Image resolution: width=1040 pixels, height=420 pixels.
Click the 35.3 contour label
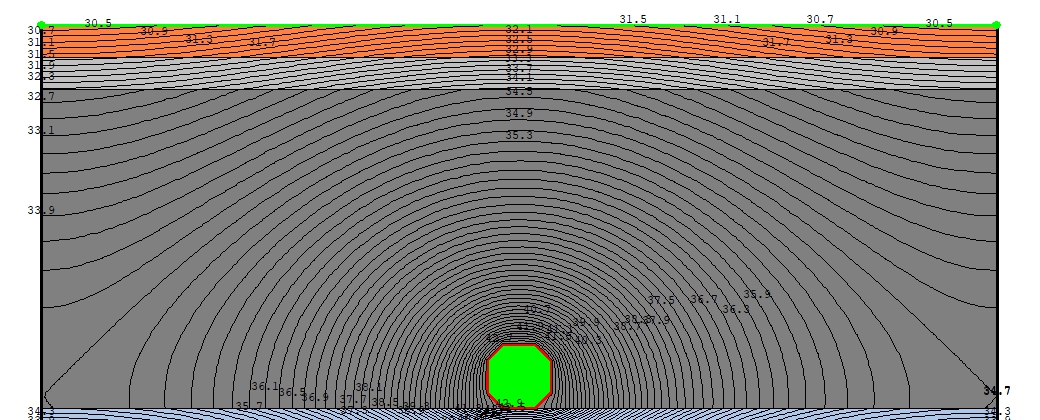(x=519, y=135)
